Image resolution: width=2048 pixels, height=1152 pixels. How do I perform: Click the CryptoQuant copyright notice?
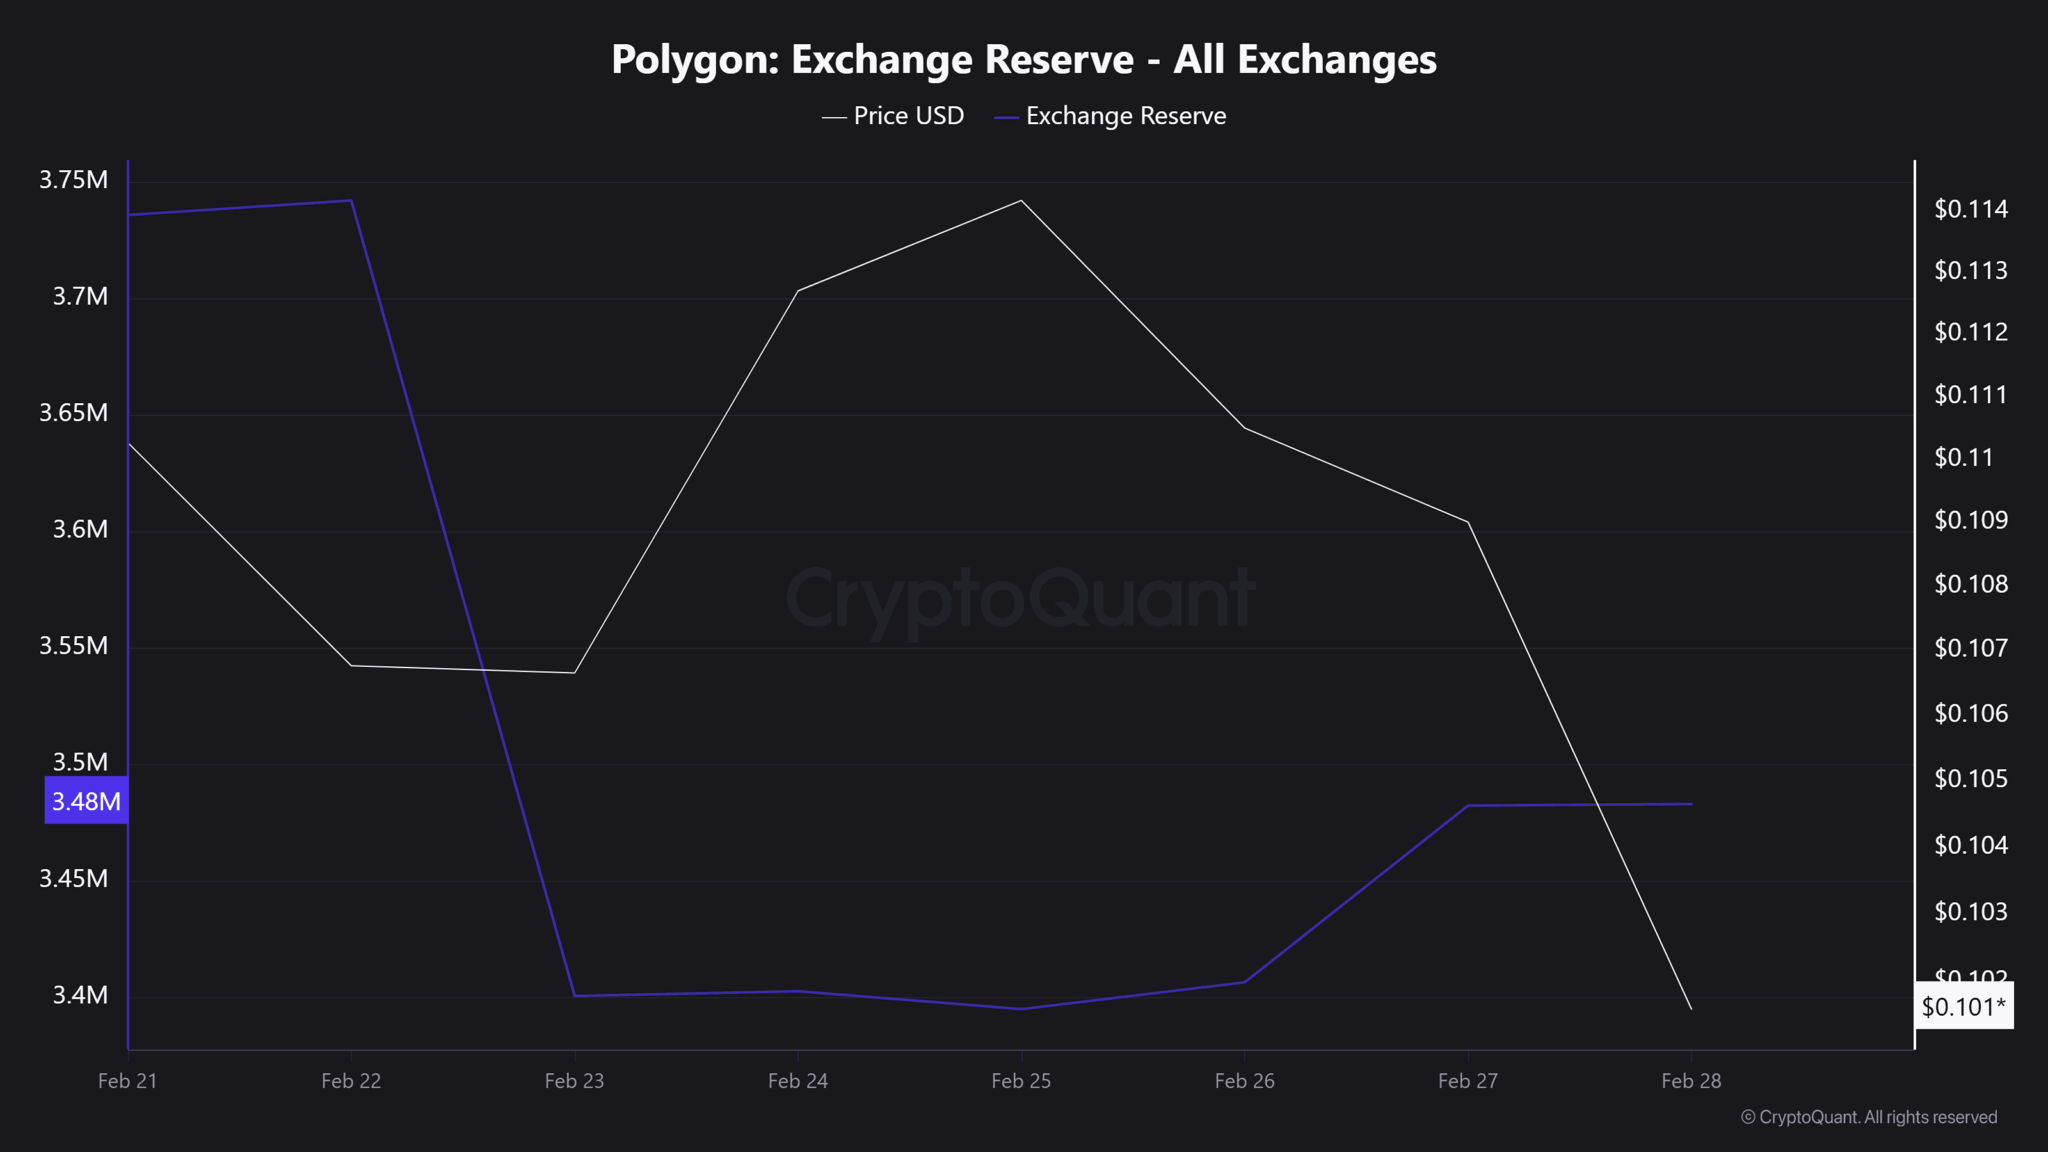coord(1869,1117)
